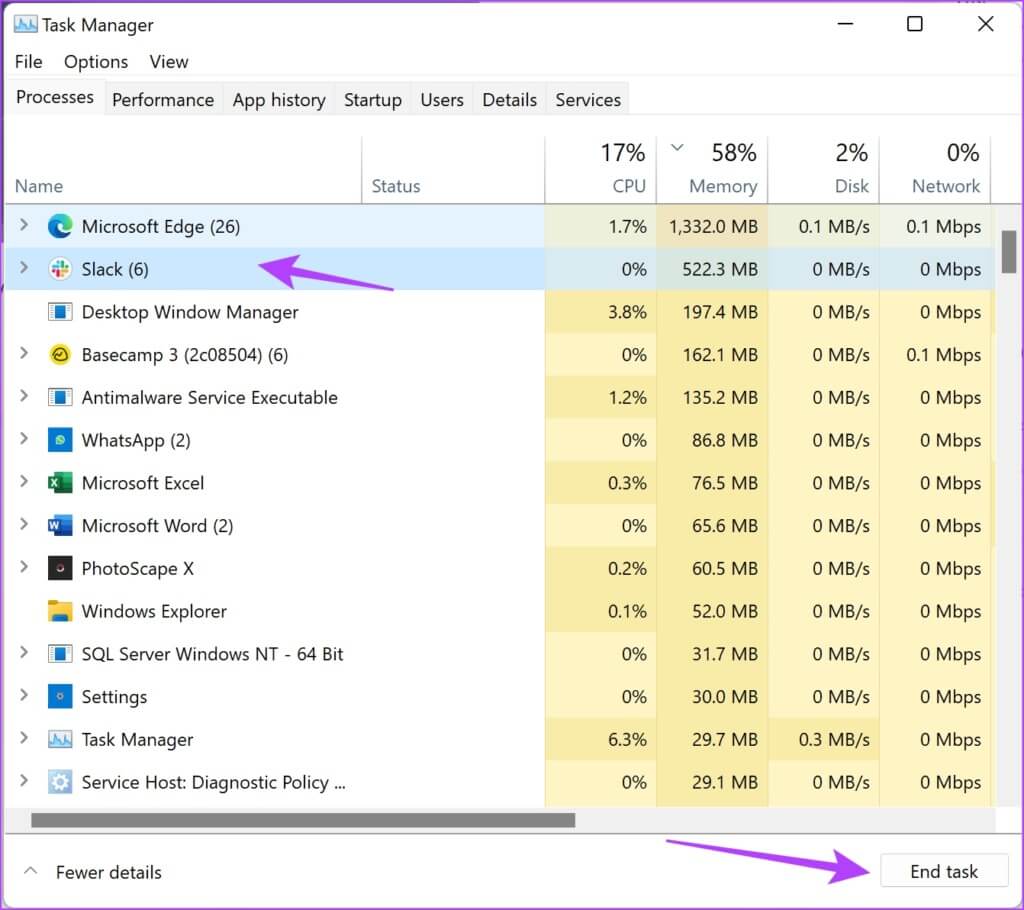1024x910 pixels.
Task: Sort processes by Network column
Action: tap(935, 170)
